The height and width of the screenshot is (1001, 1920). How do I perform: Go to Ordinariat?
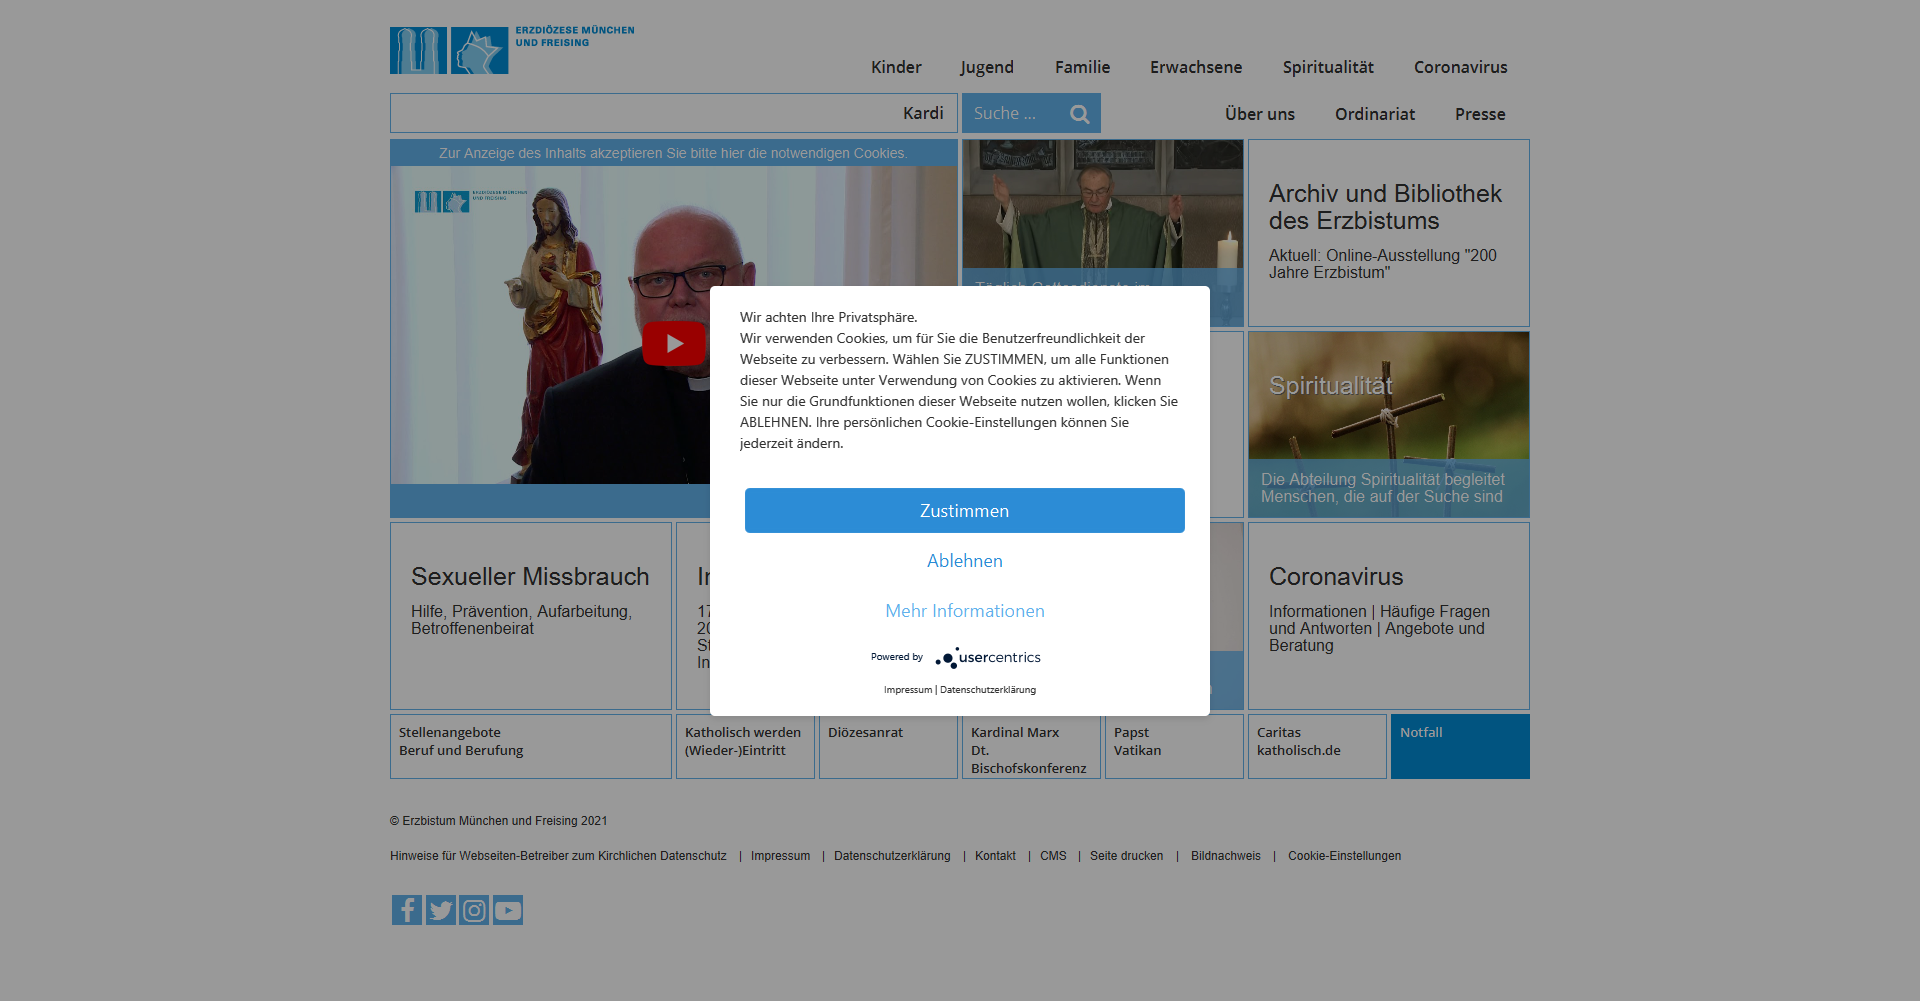tap(1375, 114)
